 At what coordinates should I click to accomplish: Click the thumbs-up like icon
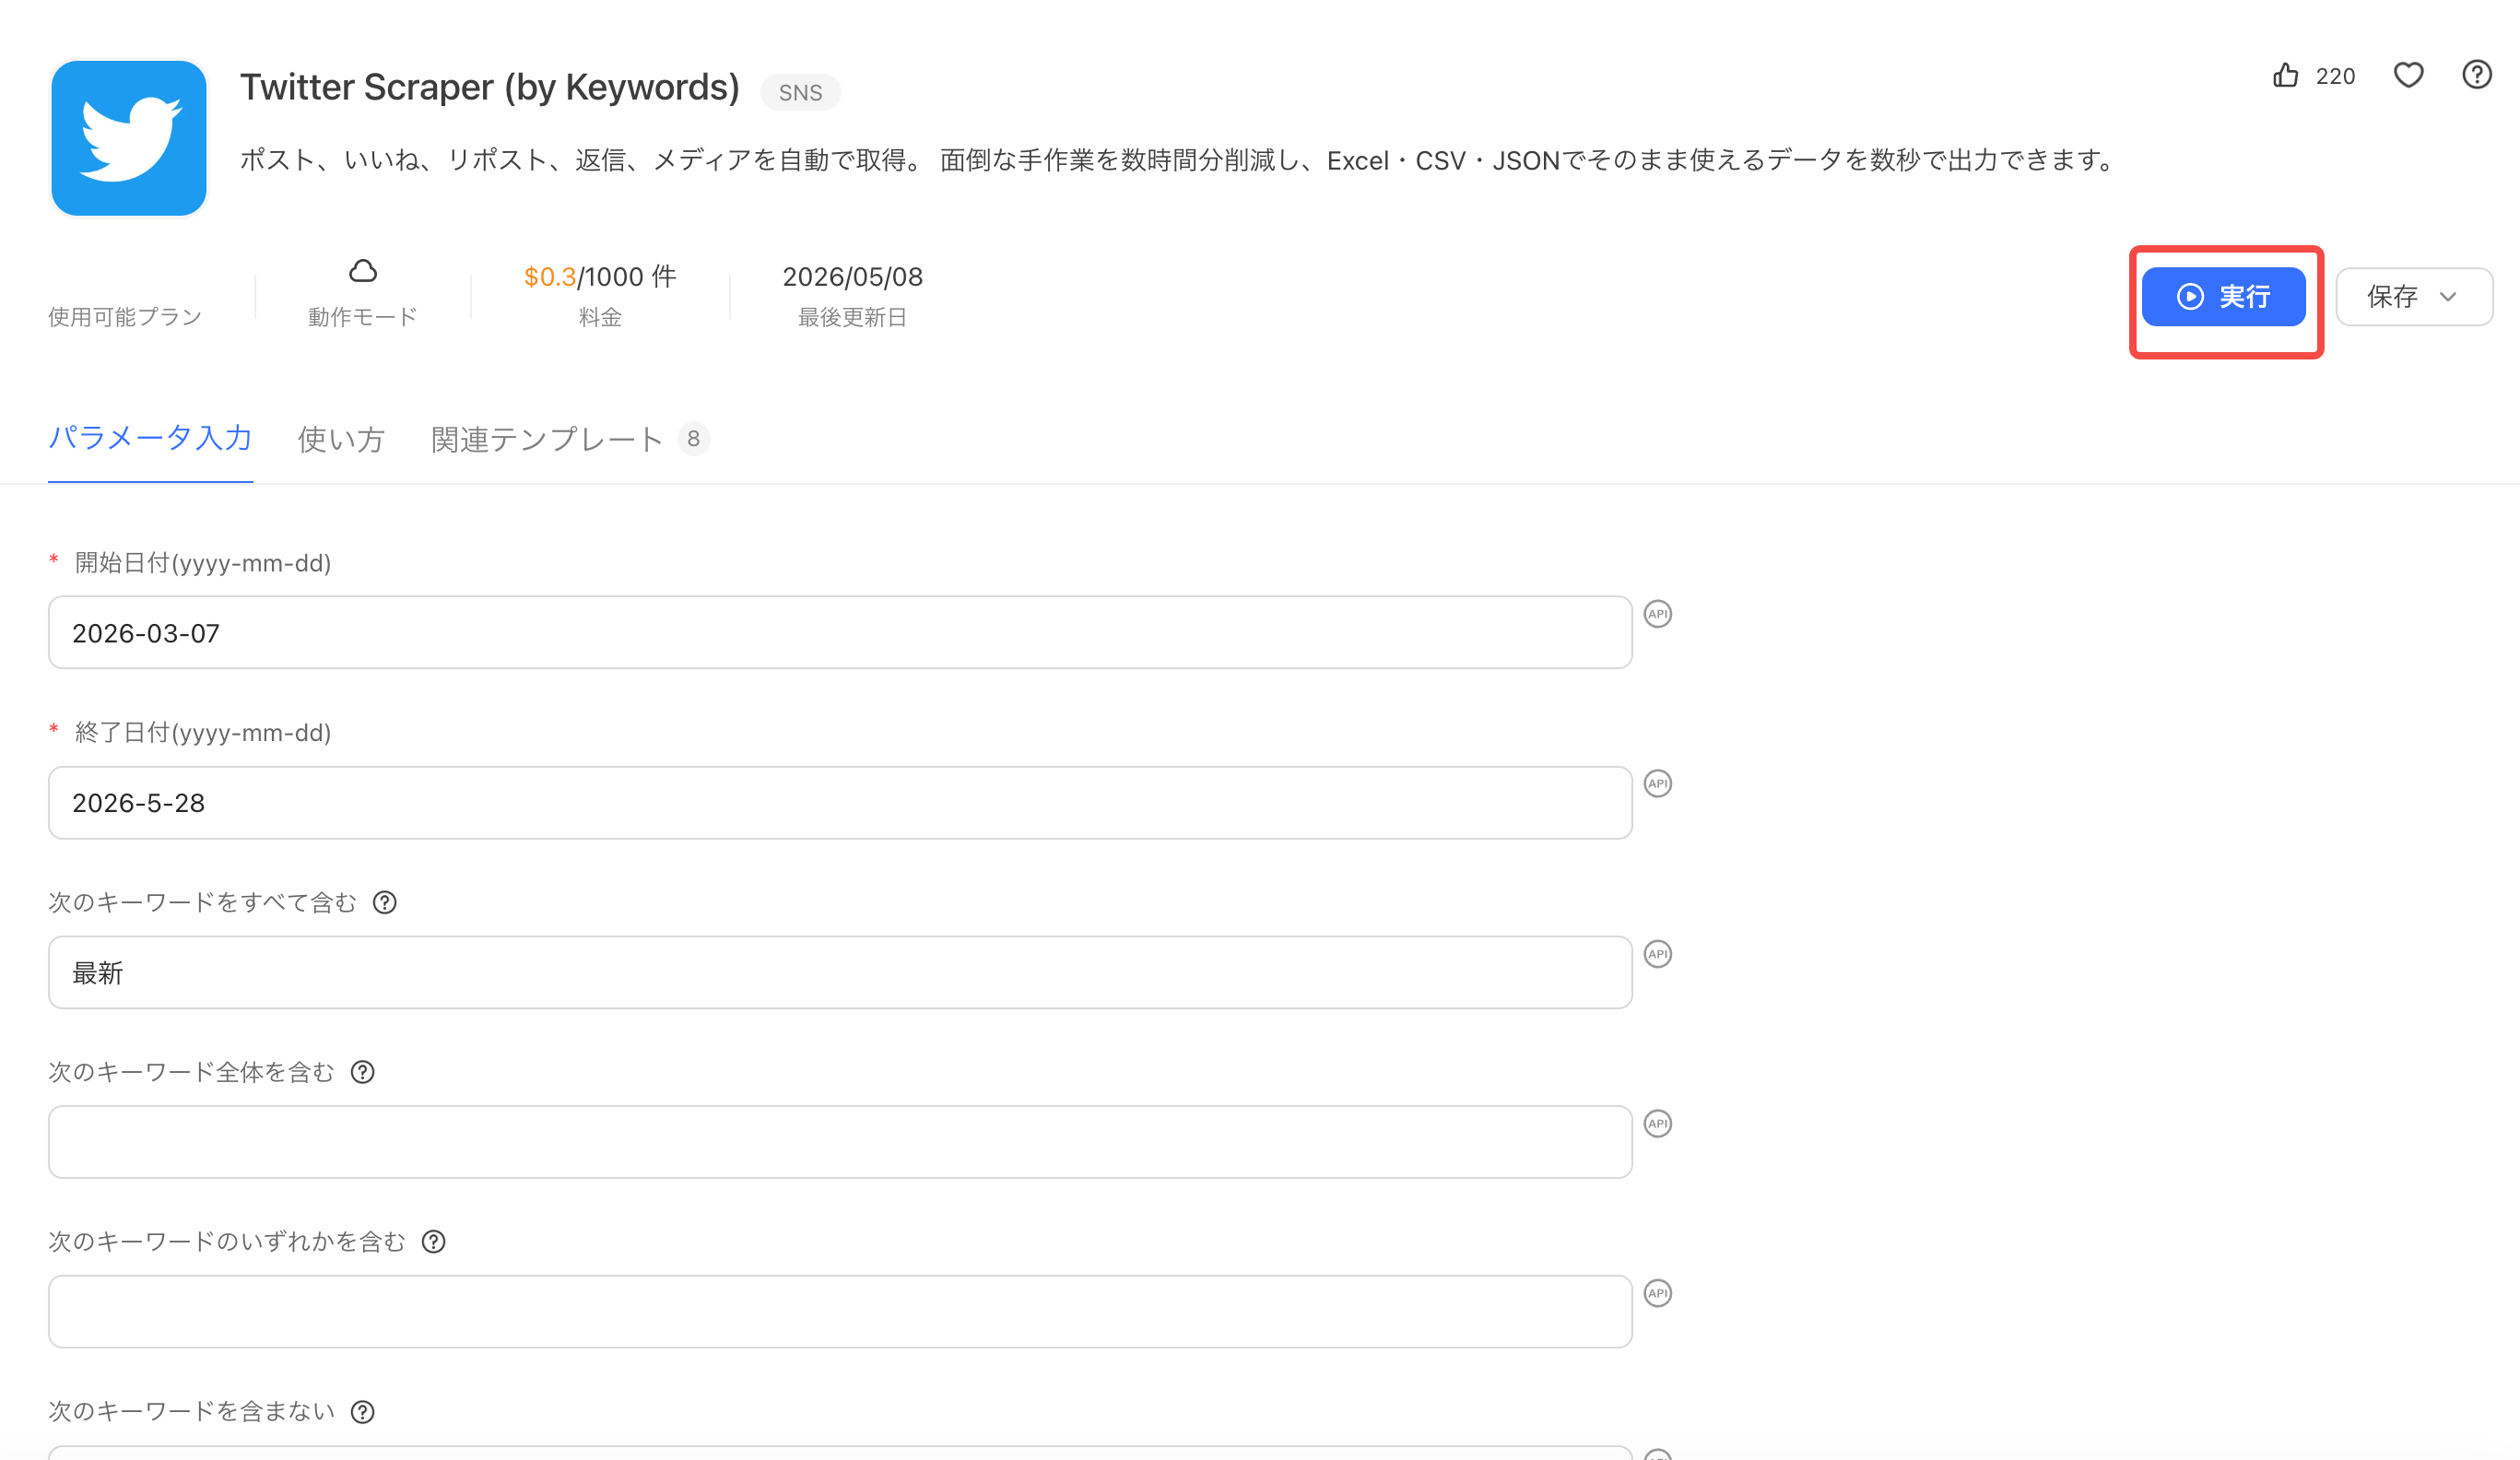click(2285, 75)
